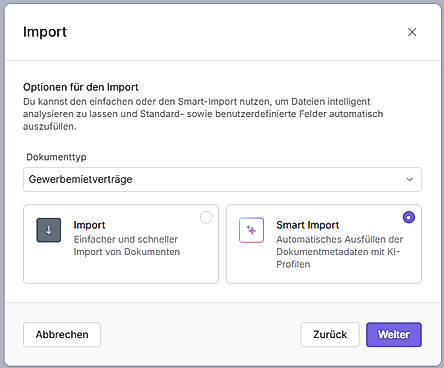Click 'Einfacher und schneller Import von Dokumenten' text
The height and width of the screenshot is (368, 444).
click(x=127, y=245)
